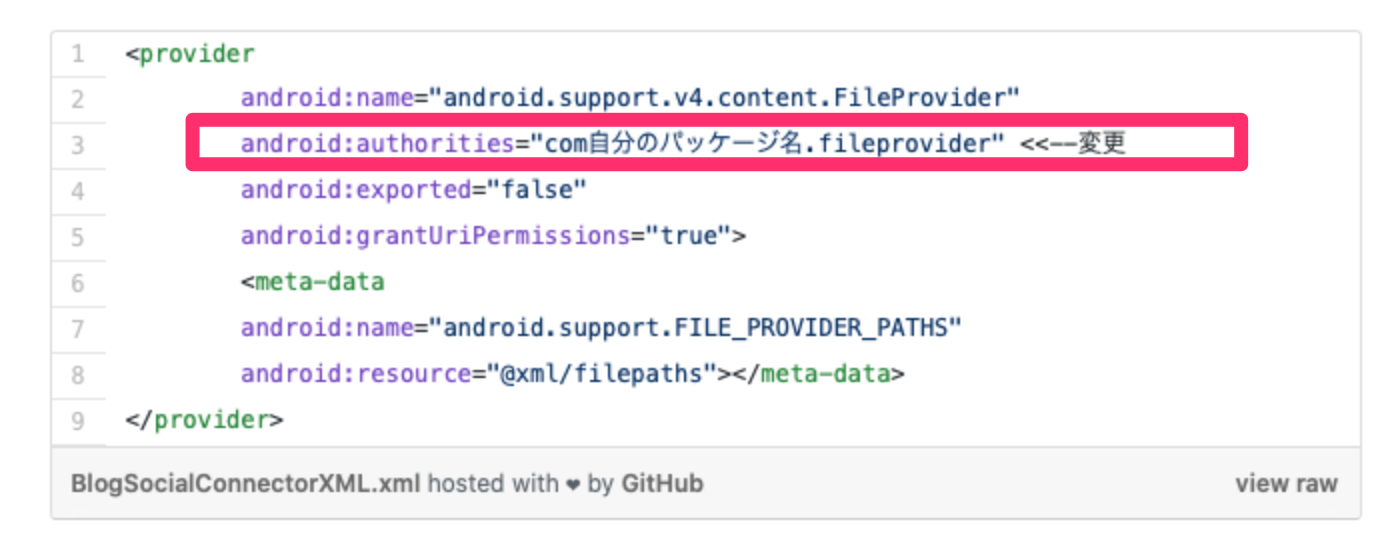Click the closing provider tag
The height and width of the screenshot is (546, 1384).
(x=204, y=421)
